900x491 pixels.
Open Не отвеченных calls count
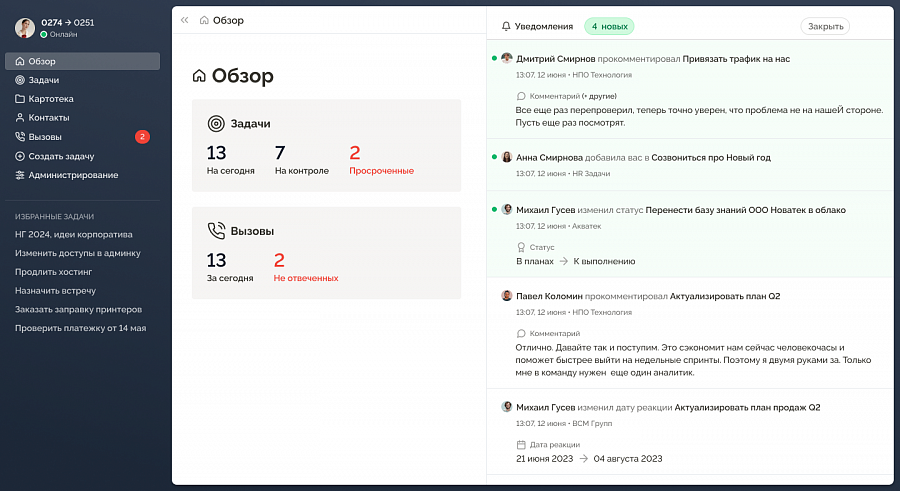(306, 267)
